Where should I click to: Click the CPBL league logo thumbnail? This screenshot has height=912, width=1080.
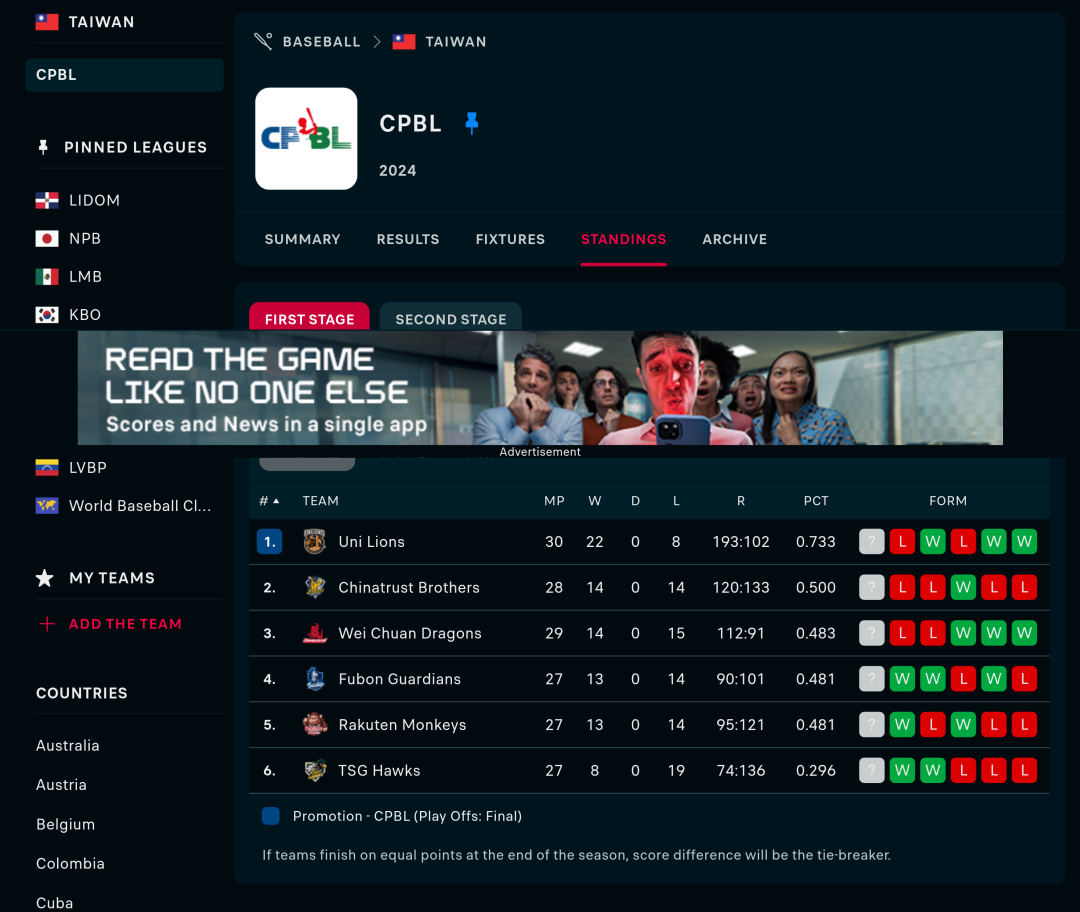coord(306,138)
